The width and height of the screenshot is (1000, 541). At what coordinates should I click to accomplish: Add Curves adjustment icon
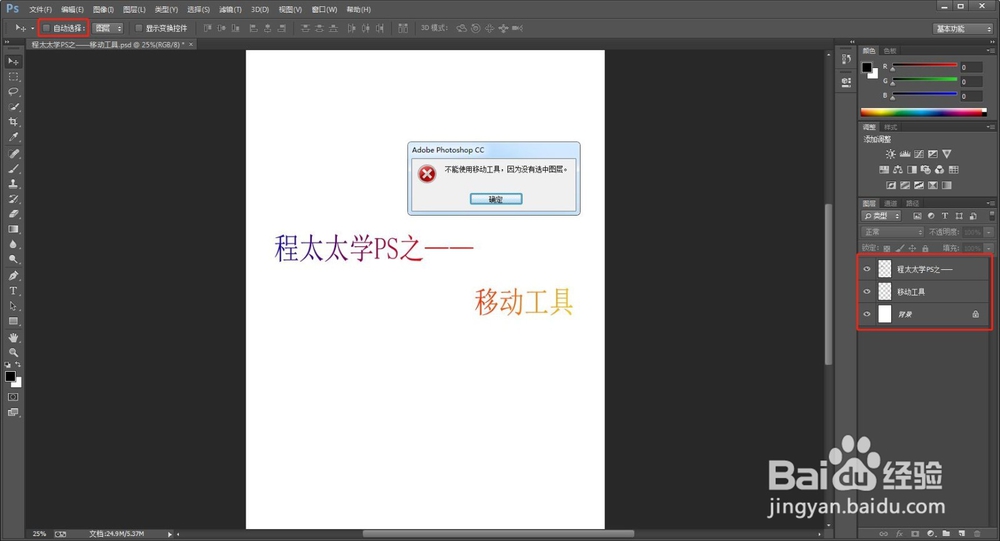[919, 154]
